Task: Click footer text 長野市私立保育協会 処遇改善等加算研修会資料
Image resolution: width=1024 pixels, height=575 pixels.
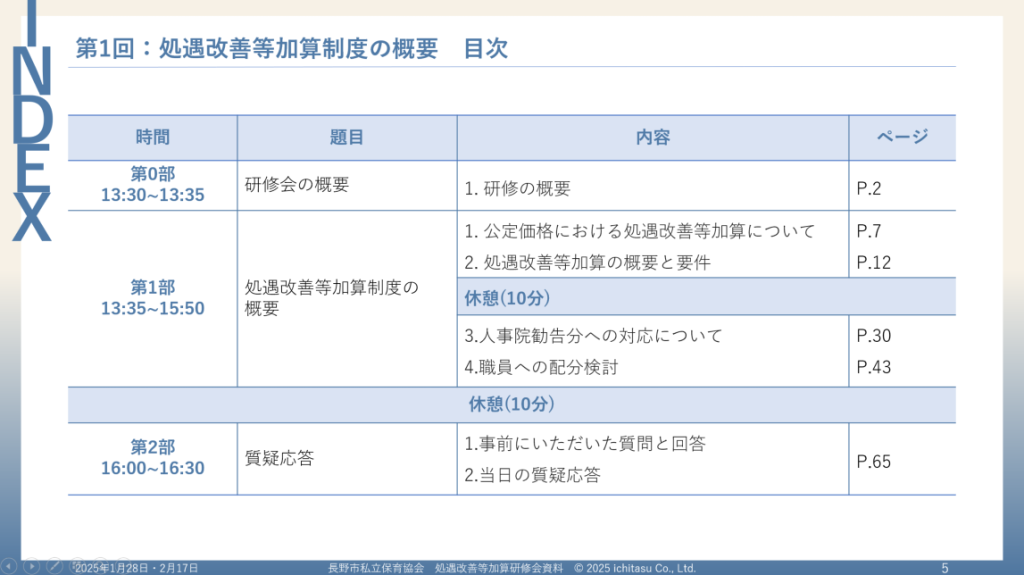Action: (445, 568)
